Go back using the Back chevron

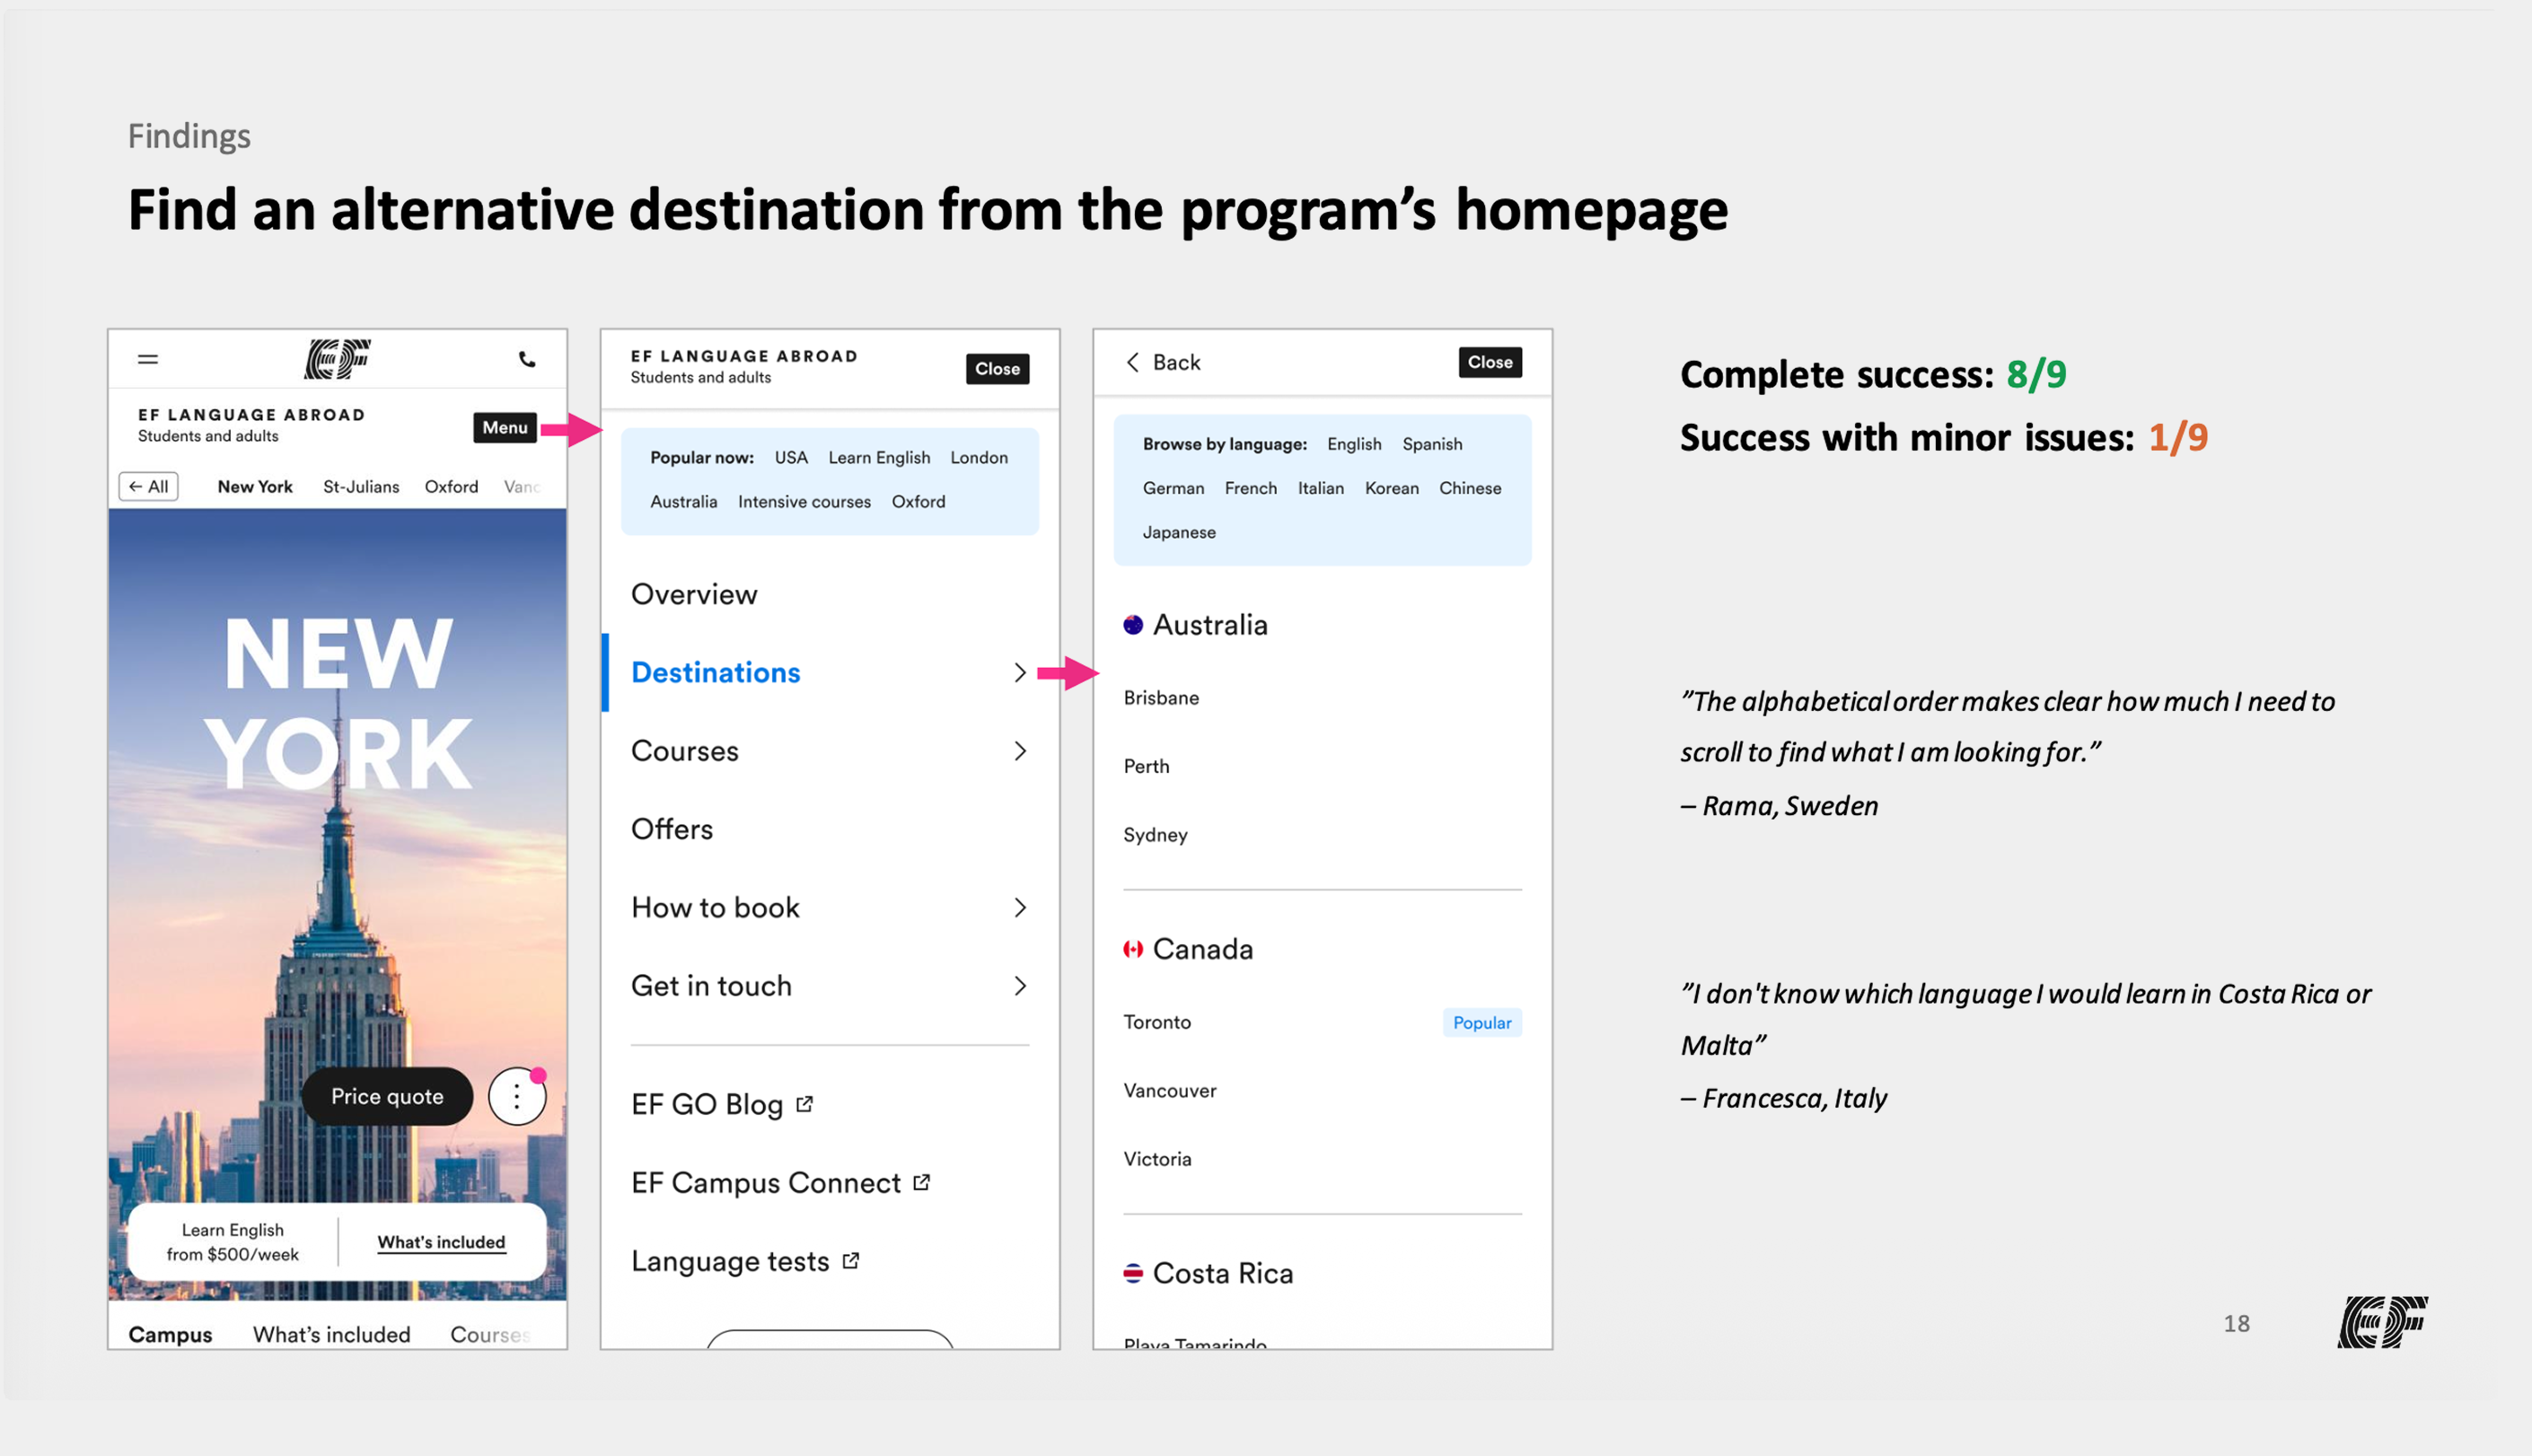click(1133, 362)
